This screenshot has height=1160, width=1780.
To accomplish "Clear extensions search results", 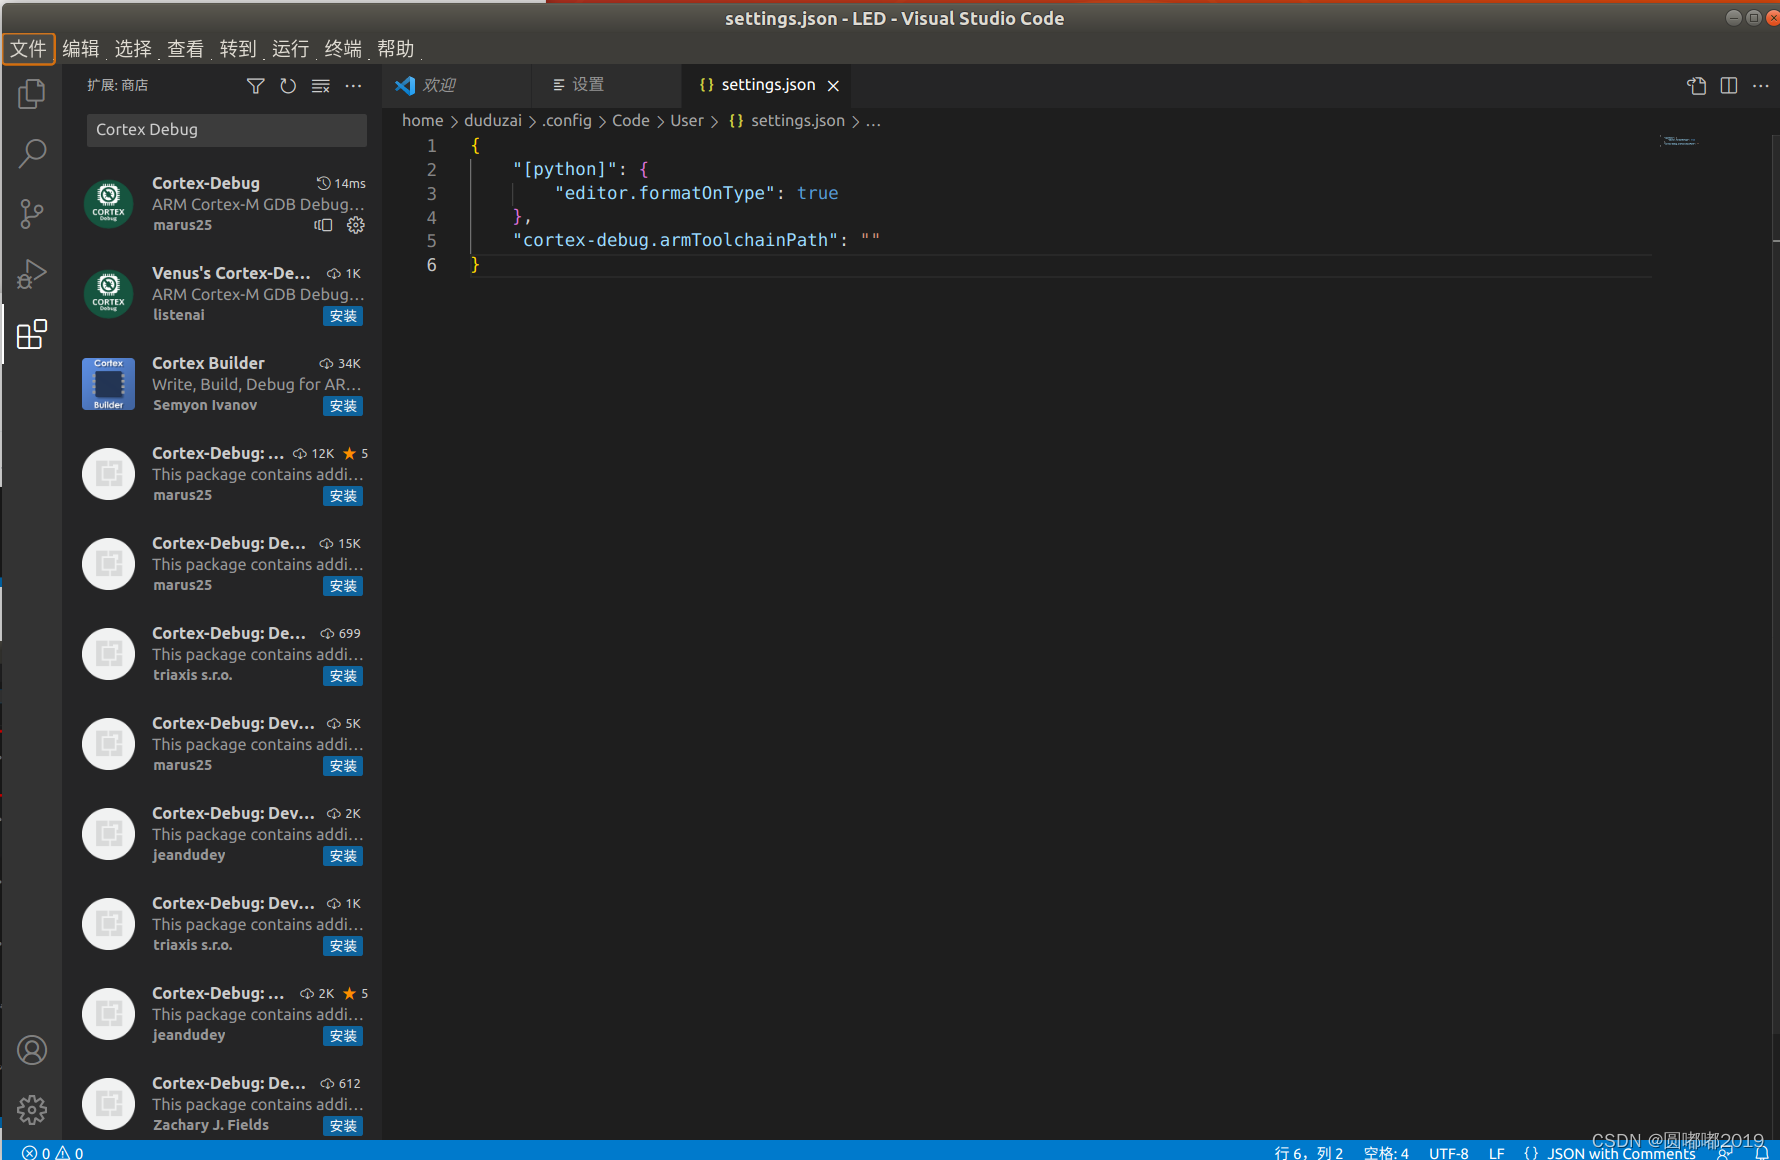I will (x=321, y=86).
